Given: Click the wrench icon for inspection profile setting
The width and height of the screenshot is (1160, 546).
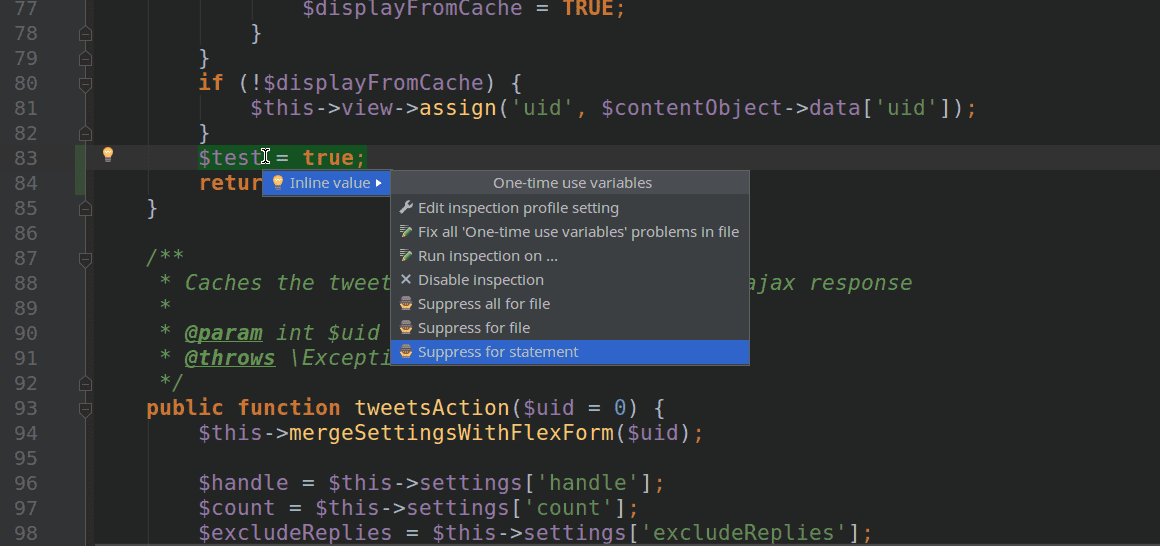Looking at the screenshot, I should tap(405, 208).
